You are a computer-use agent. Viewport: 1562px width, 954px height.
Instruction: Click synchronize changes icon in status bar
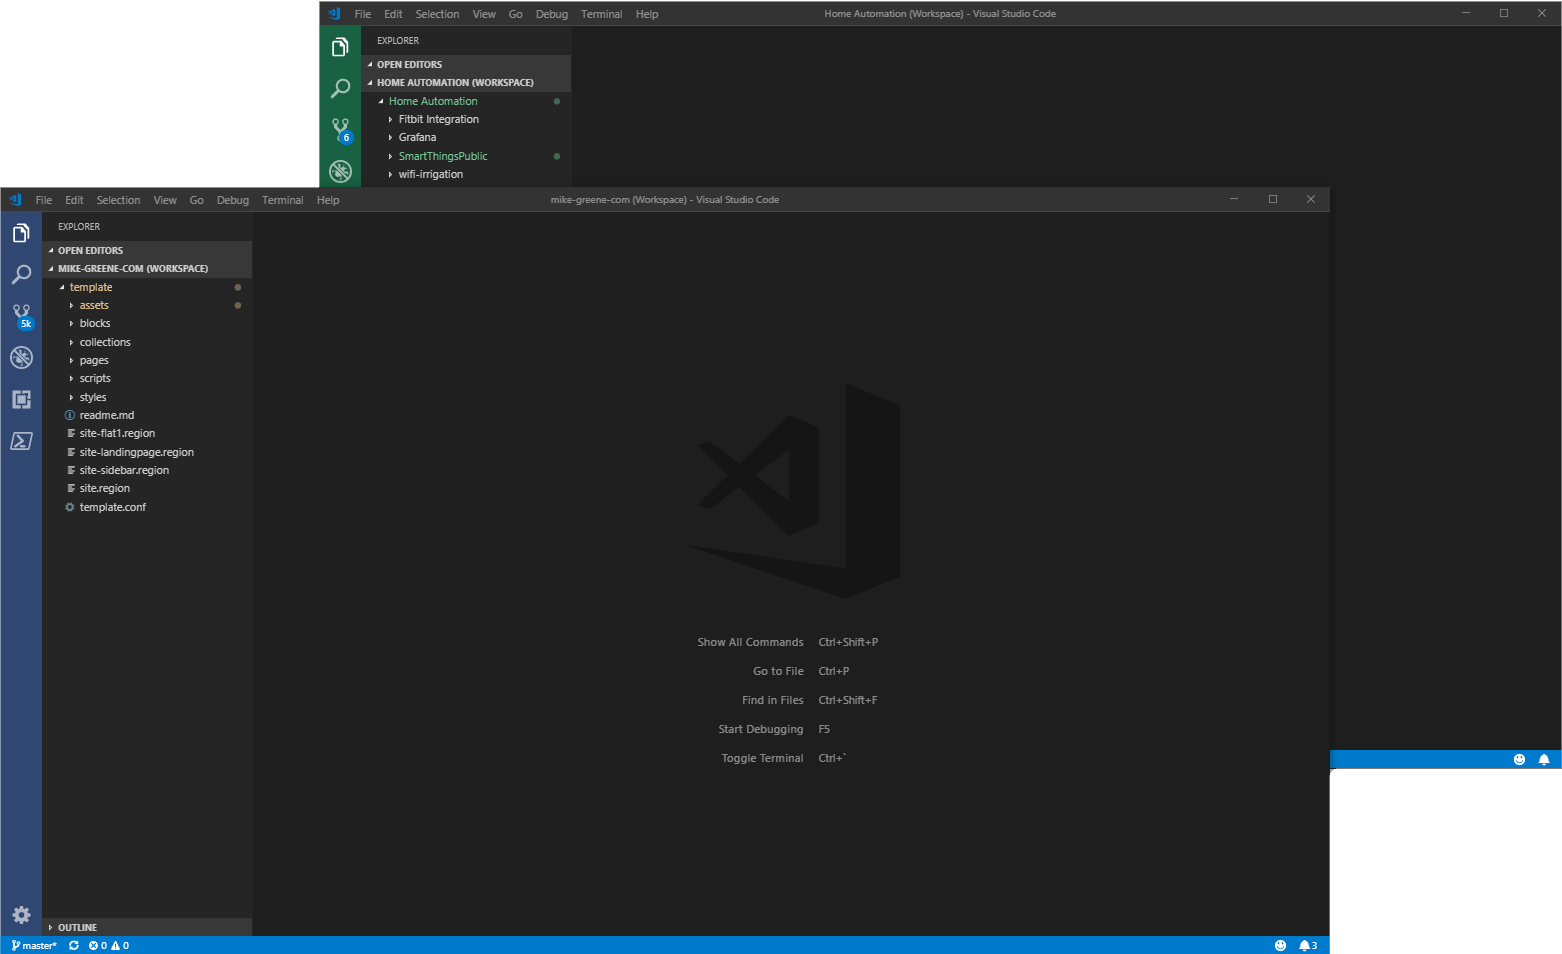tap(74, 945)
